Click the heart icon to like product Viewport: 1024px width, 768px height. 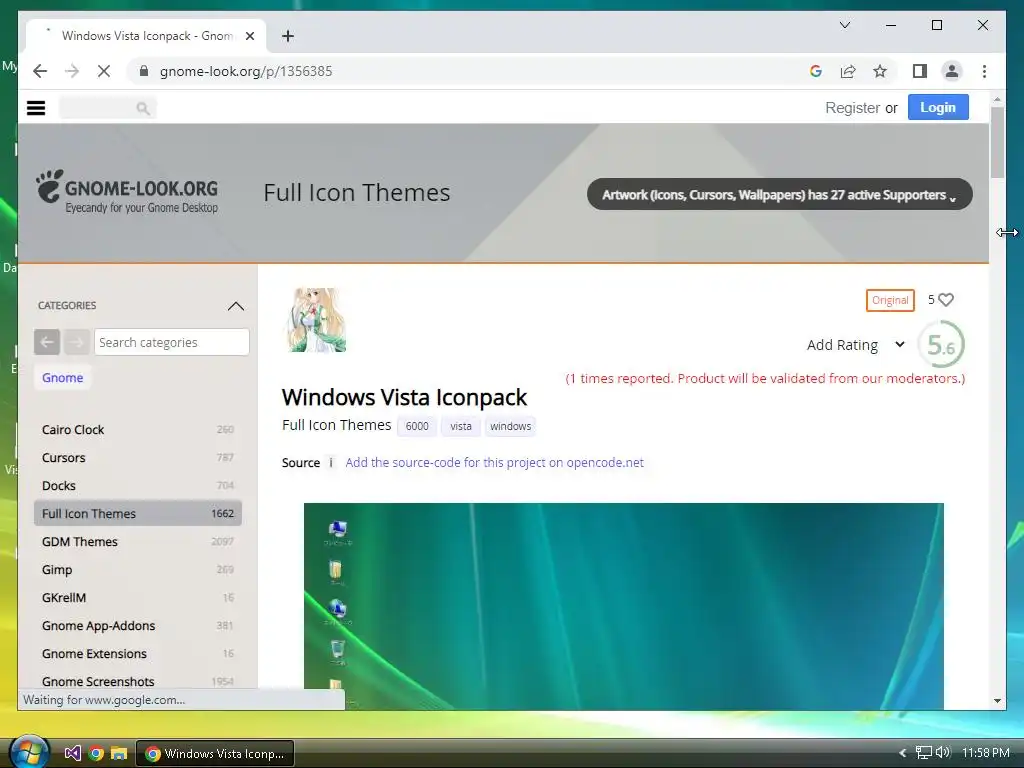coord(946,300)
